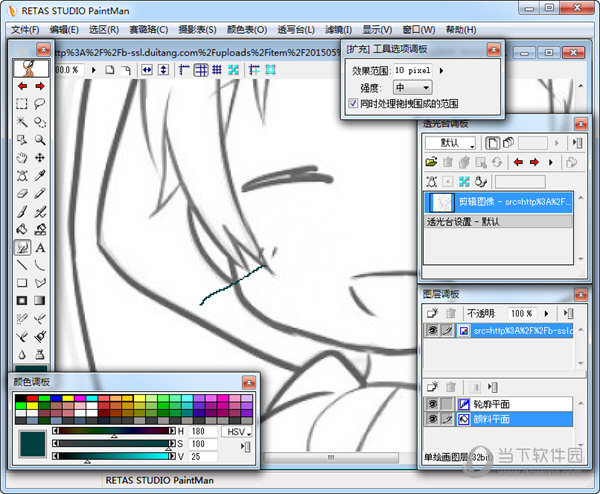Open the 默认 dropdown in the light table palette
600x494 pixels.
click(450, 143)
